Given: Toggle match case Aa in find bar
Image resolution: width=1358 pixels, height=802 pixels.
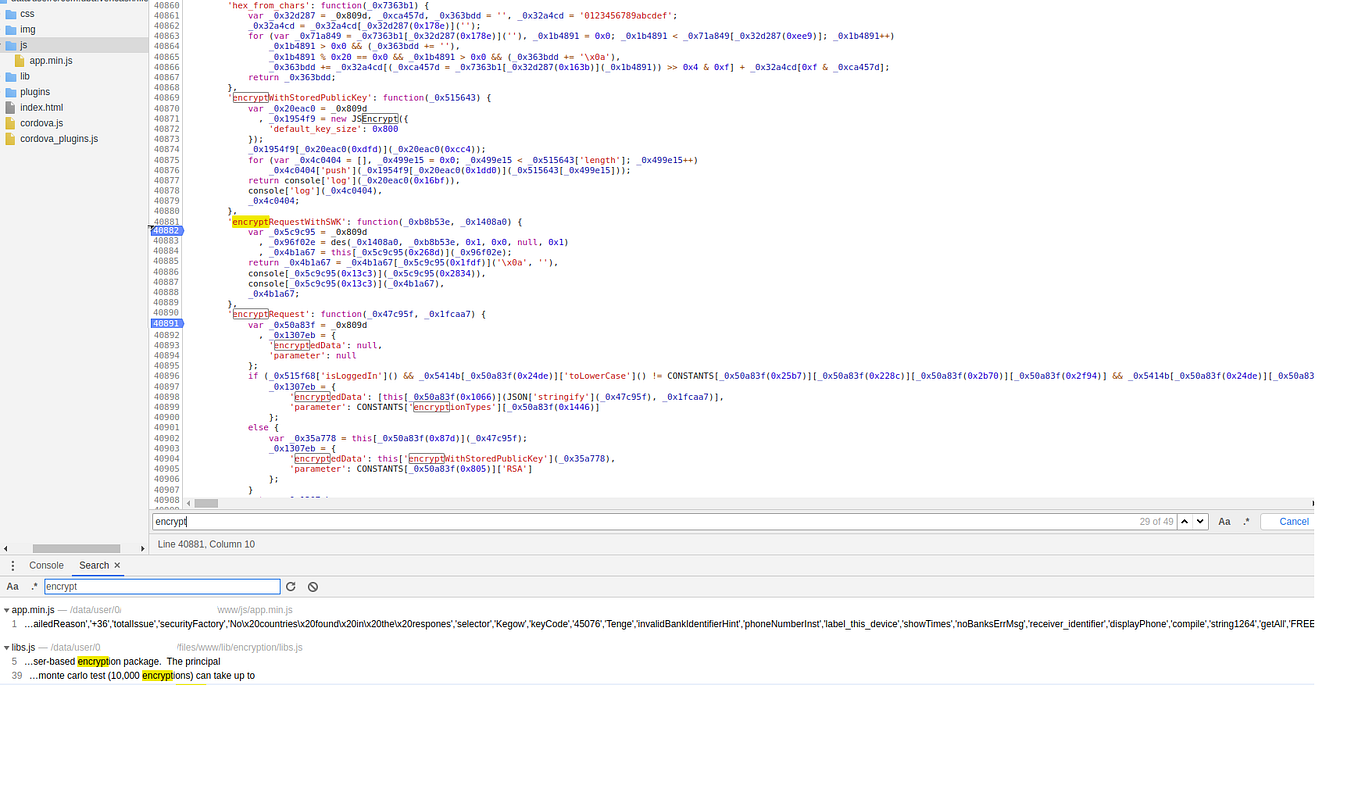Looking at the screenshot, I should coord(1224,521).
